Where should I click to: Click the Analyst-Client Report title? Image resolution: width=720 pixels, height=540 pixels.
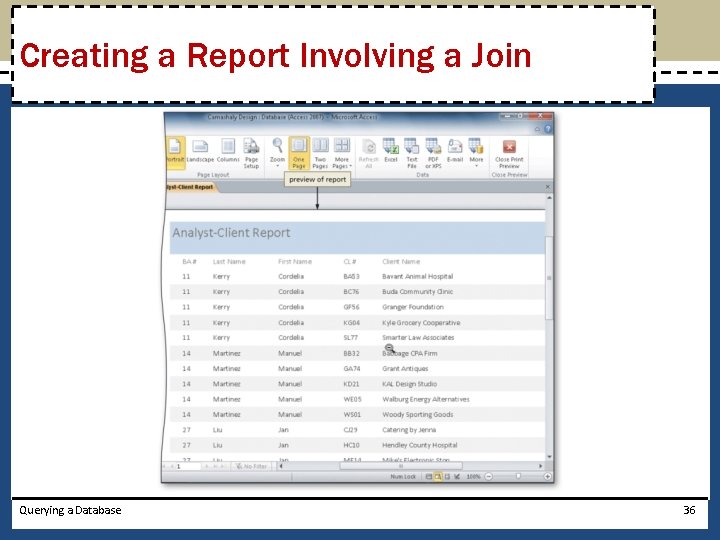coord(231,233)
